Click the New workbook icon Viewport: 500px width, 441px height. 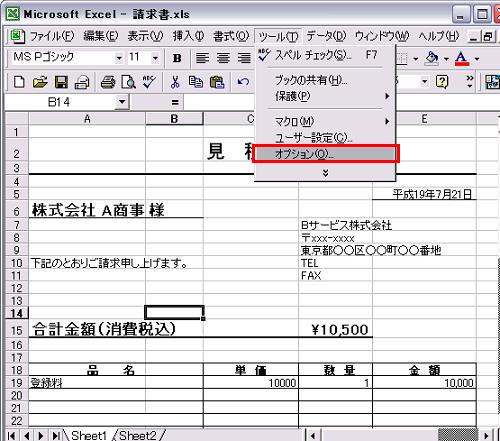(x=19, y=82)
